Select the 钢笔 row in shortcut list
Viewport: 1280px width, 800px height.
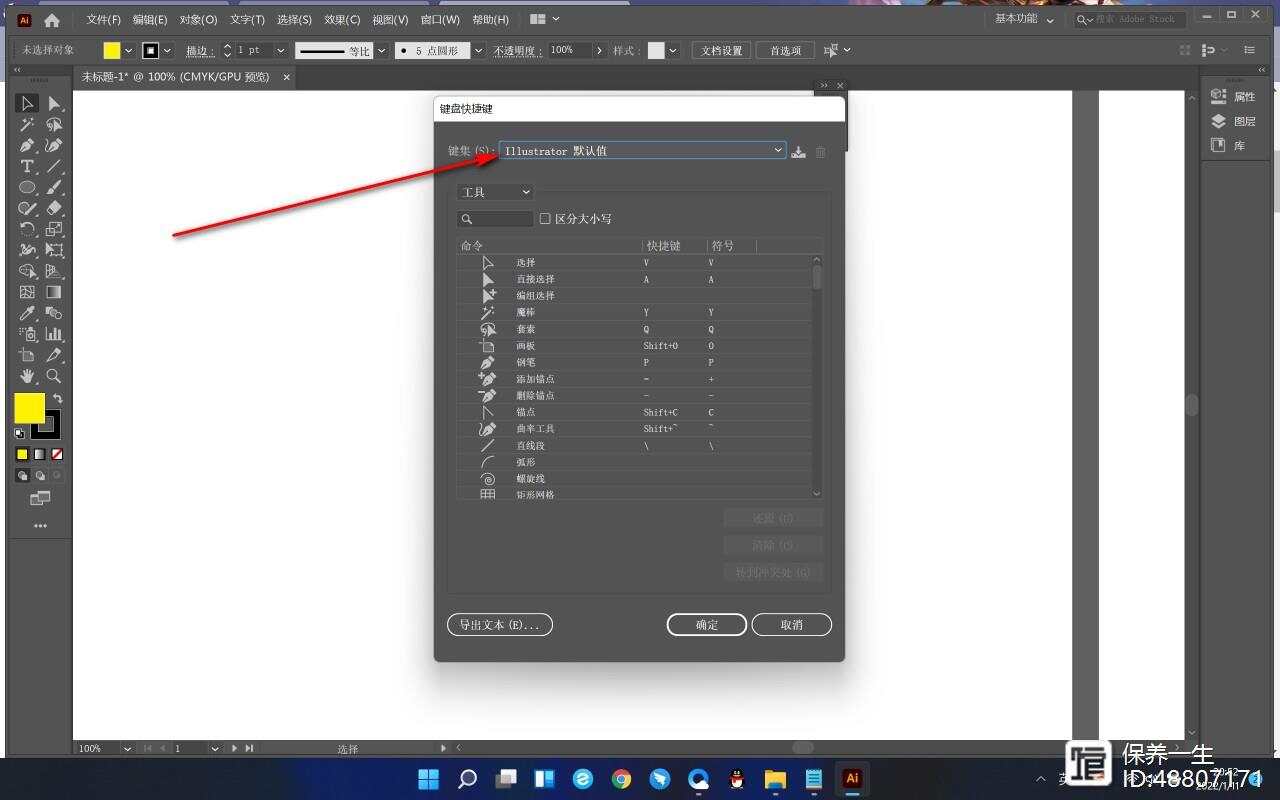[x=634, y=362]
